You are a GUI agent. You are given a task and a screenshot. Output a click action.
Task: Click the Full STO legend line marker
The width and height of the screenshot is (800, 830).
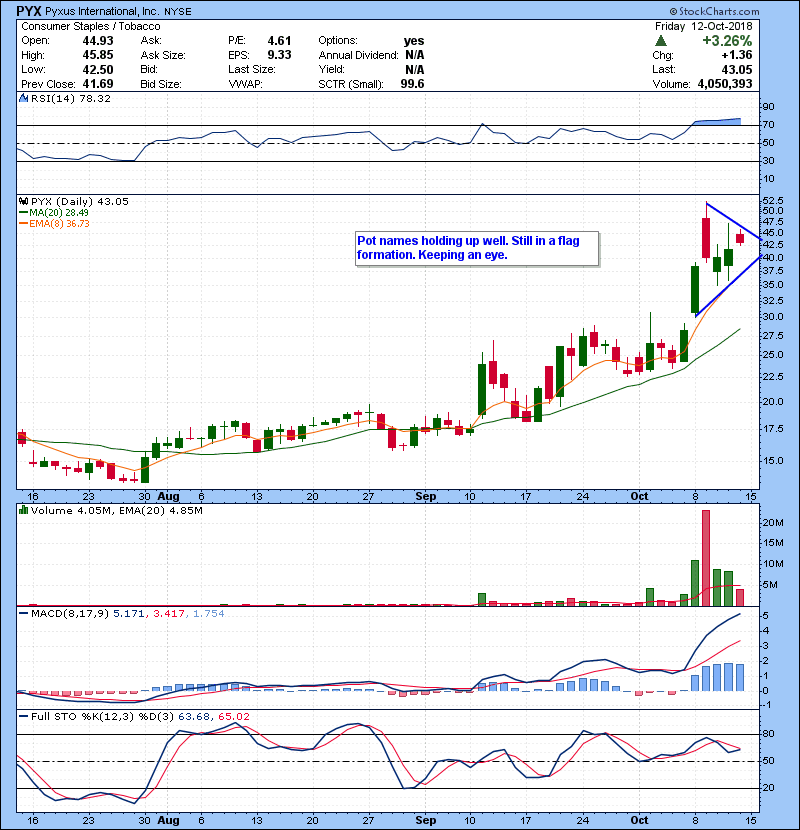(23, 716)
